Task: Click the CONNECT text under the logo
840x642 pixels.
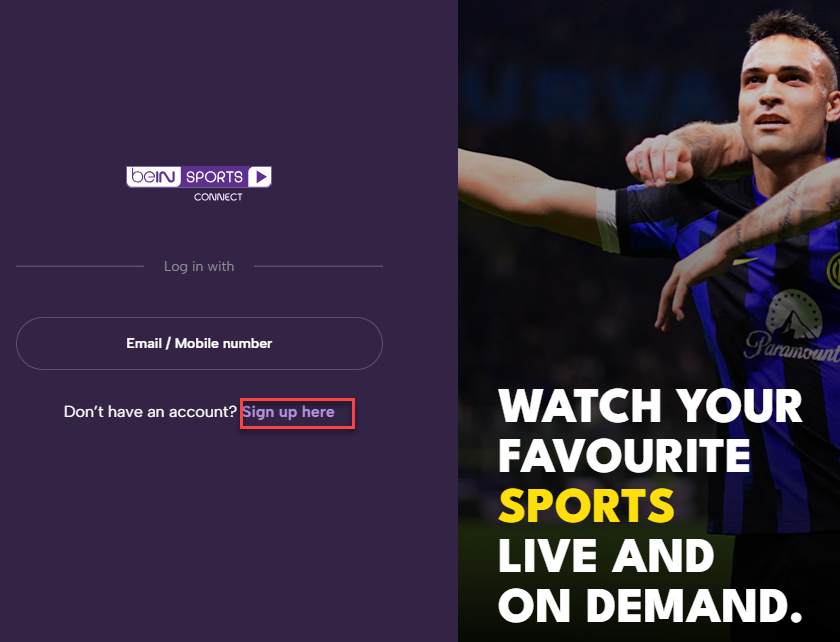Action: [x=218, y=197]
